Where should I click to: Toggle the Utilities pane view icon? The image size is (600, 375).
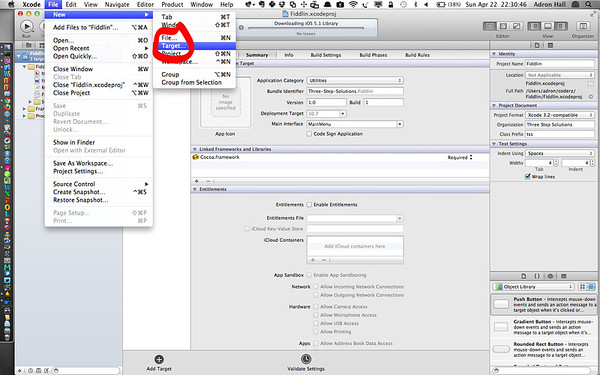(561, 26)
